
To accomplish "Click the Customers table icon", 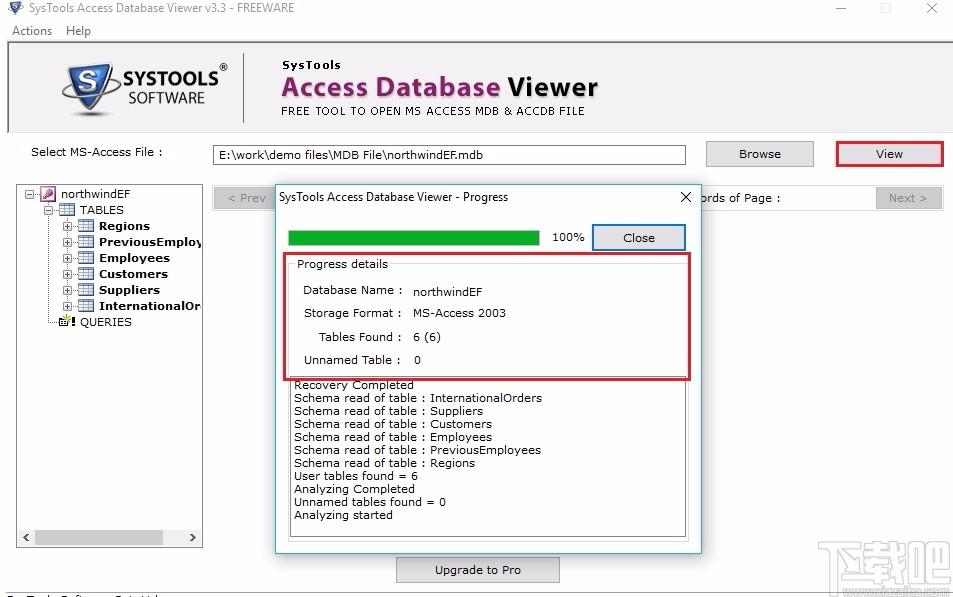I will [x=86, y=274].
